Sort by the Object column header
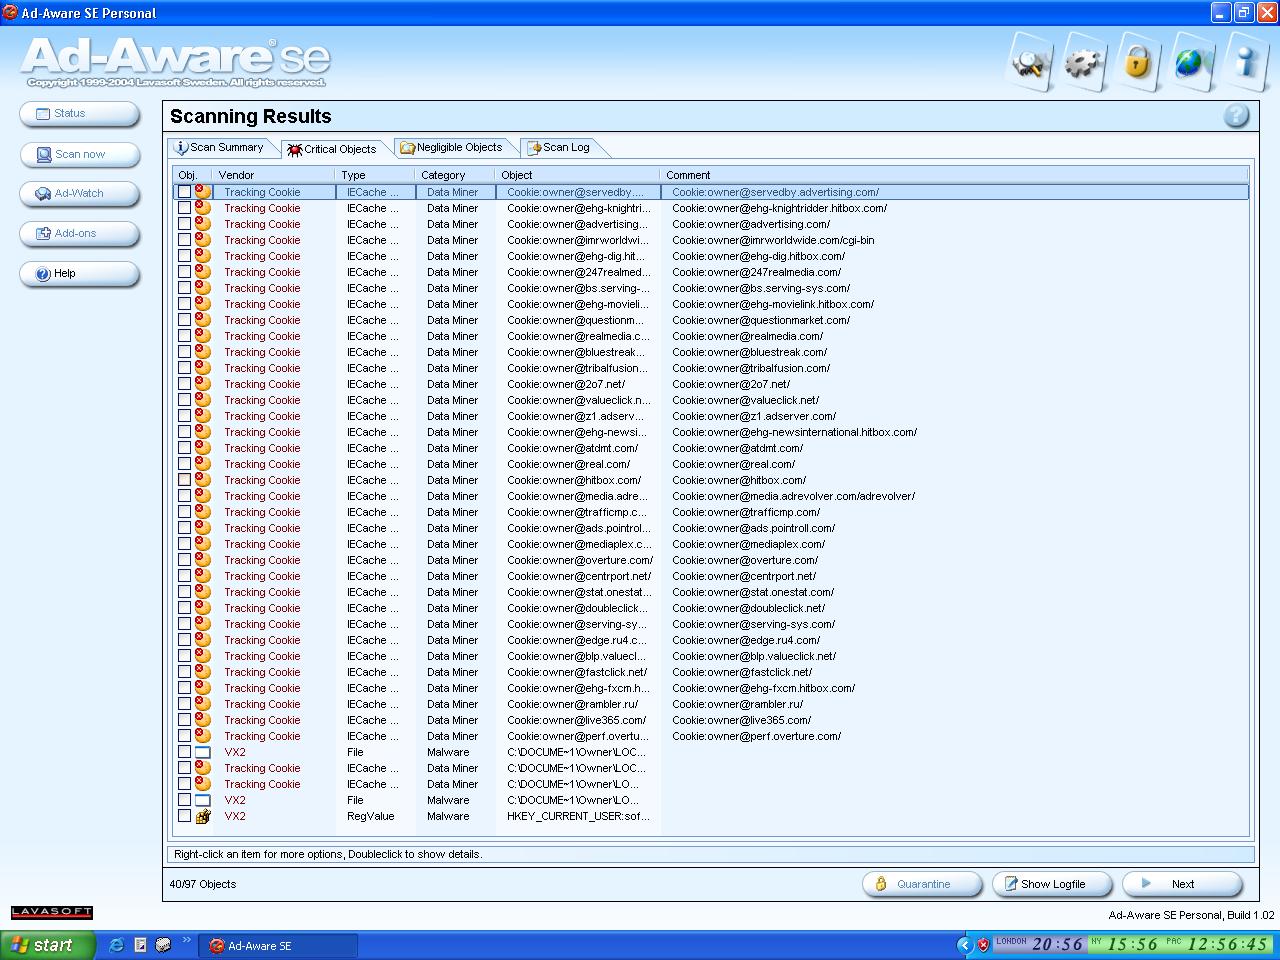Viewport: 1280px width, 960px height. (577, 175)
